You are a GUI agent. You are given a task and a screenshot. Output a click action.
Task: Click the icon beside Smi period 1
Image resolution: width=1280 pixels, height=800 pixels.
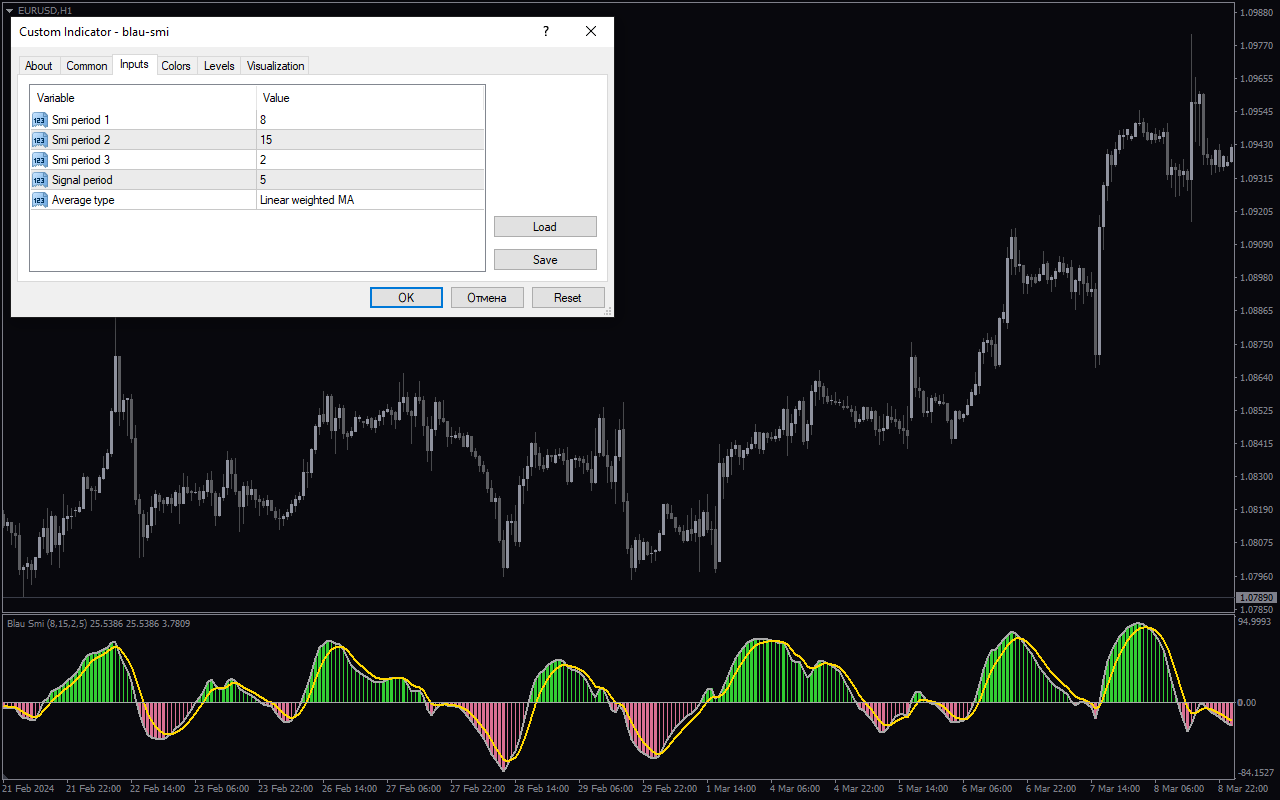tap(40, 120)
